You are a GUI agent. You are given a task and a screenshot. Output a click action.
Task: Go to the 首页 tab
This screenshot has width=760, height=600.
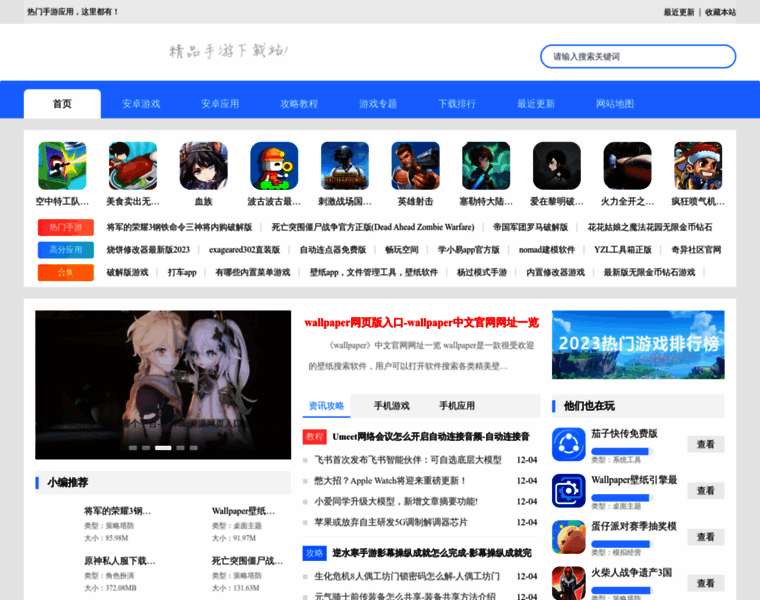click(x=62, y=104)
